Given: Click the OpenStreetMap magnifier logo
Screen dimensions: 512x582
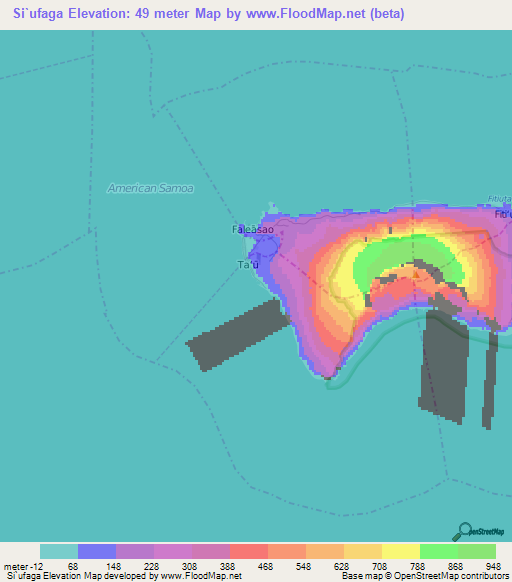Looking at the screenshot, I should [x=478, y=532].
